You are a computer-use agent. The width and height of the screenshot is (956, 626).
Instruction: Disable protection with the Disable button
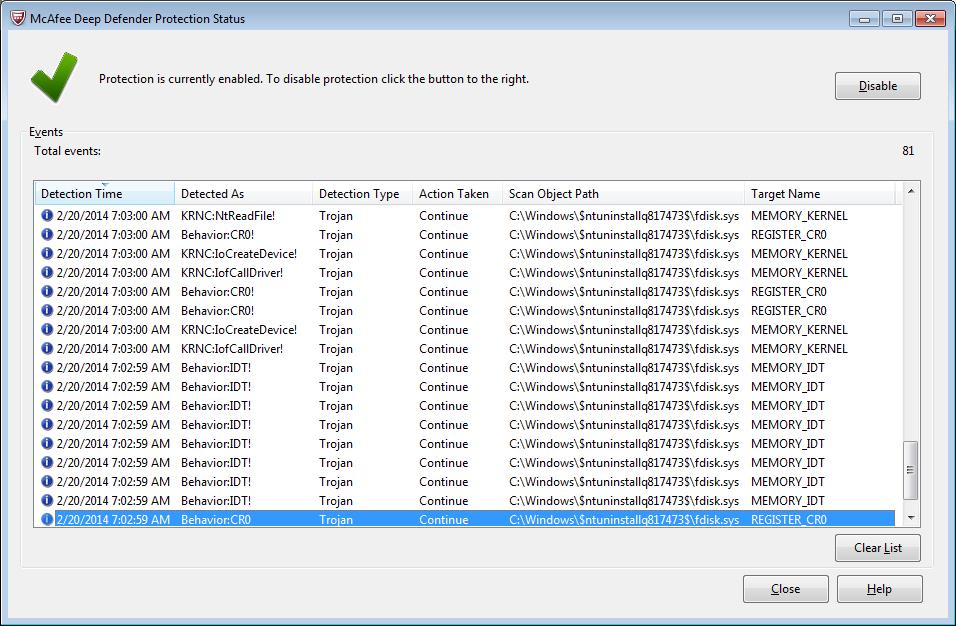coord(877,86)
